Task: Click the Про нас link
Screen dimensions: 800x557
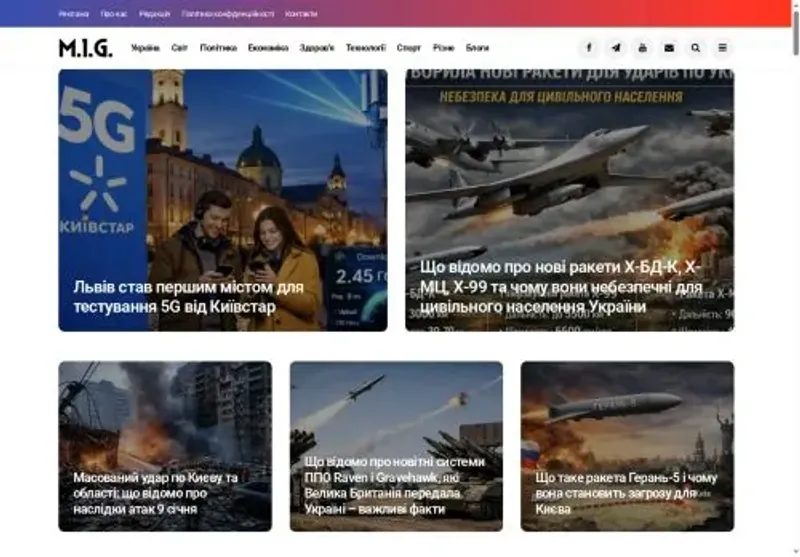Action: pos(114,14)
